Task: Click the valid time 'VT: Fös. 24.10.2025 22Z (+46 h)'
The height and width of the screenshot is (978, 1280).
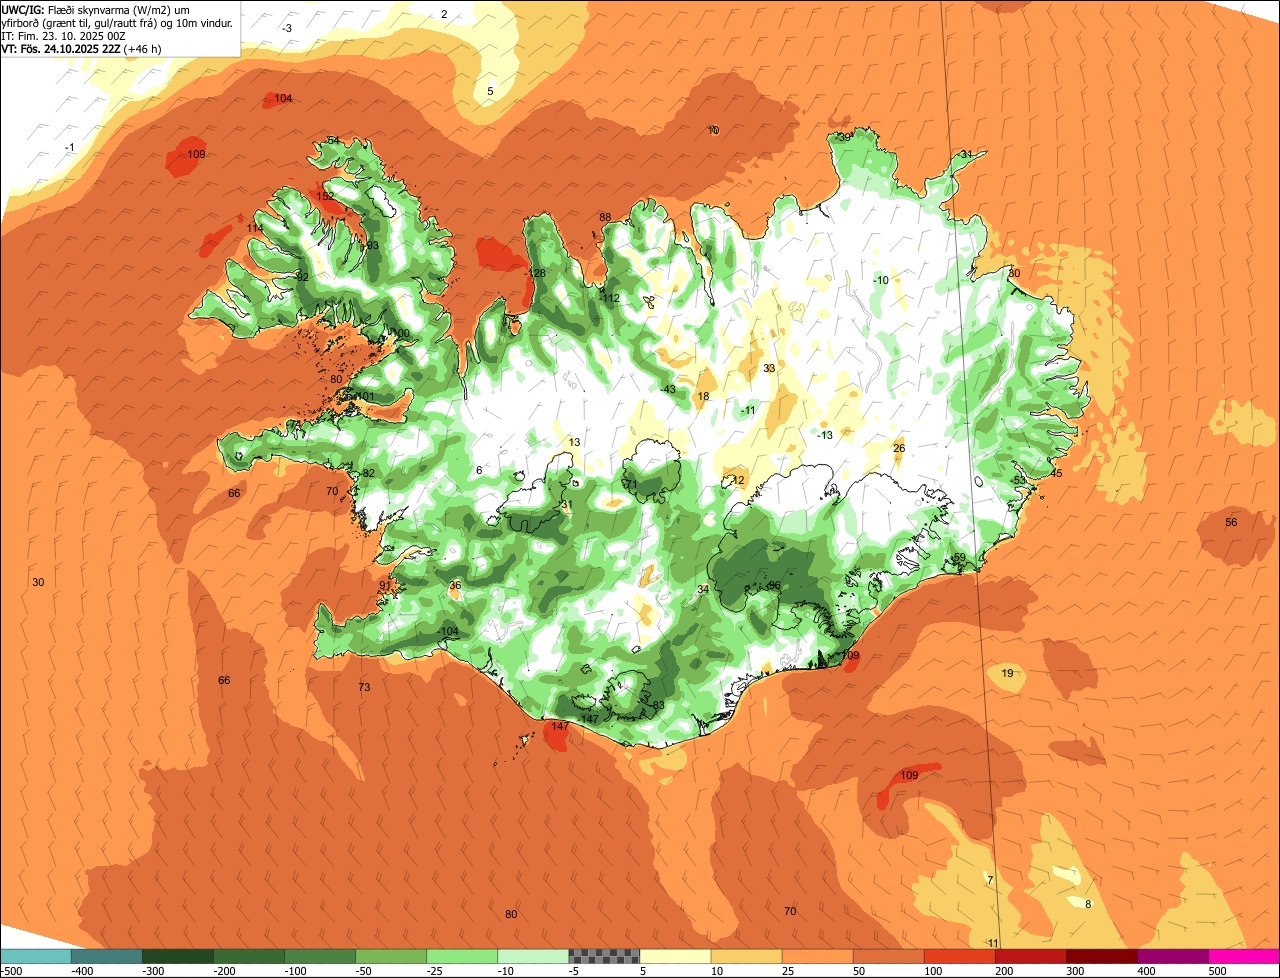Action: point(82,48)
